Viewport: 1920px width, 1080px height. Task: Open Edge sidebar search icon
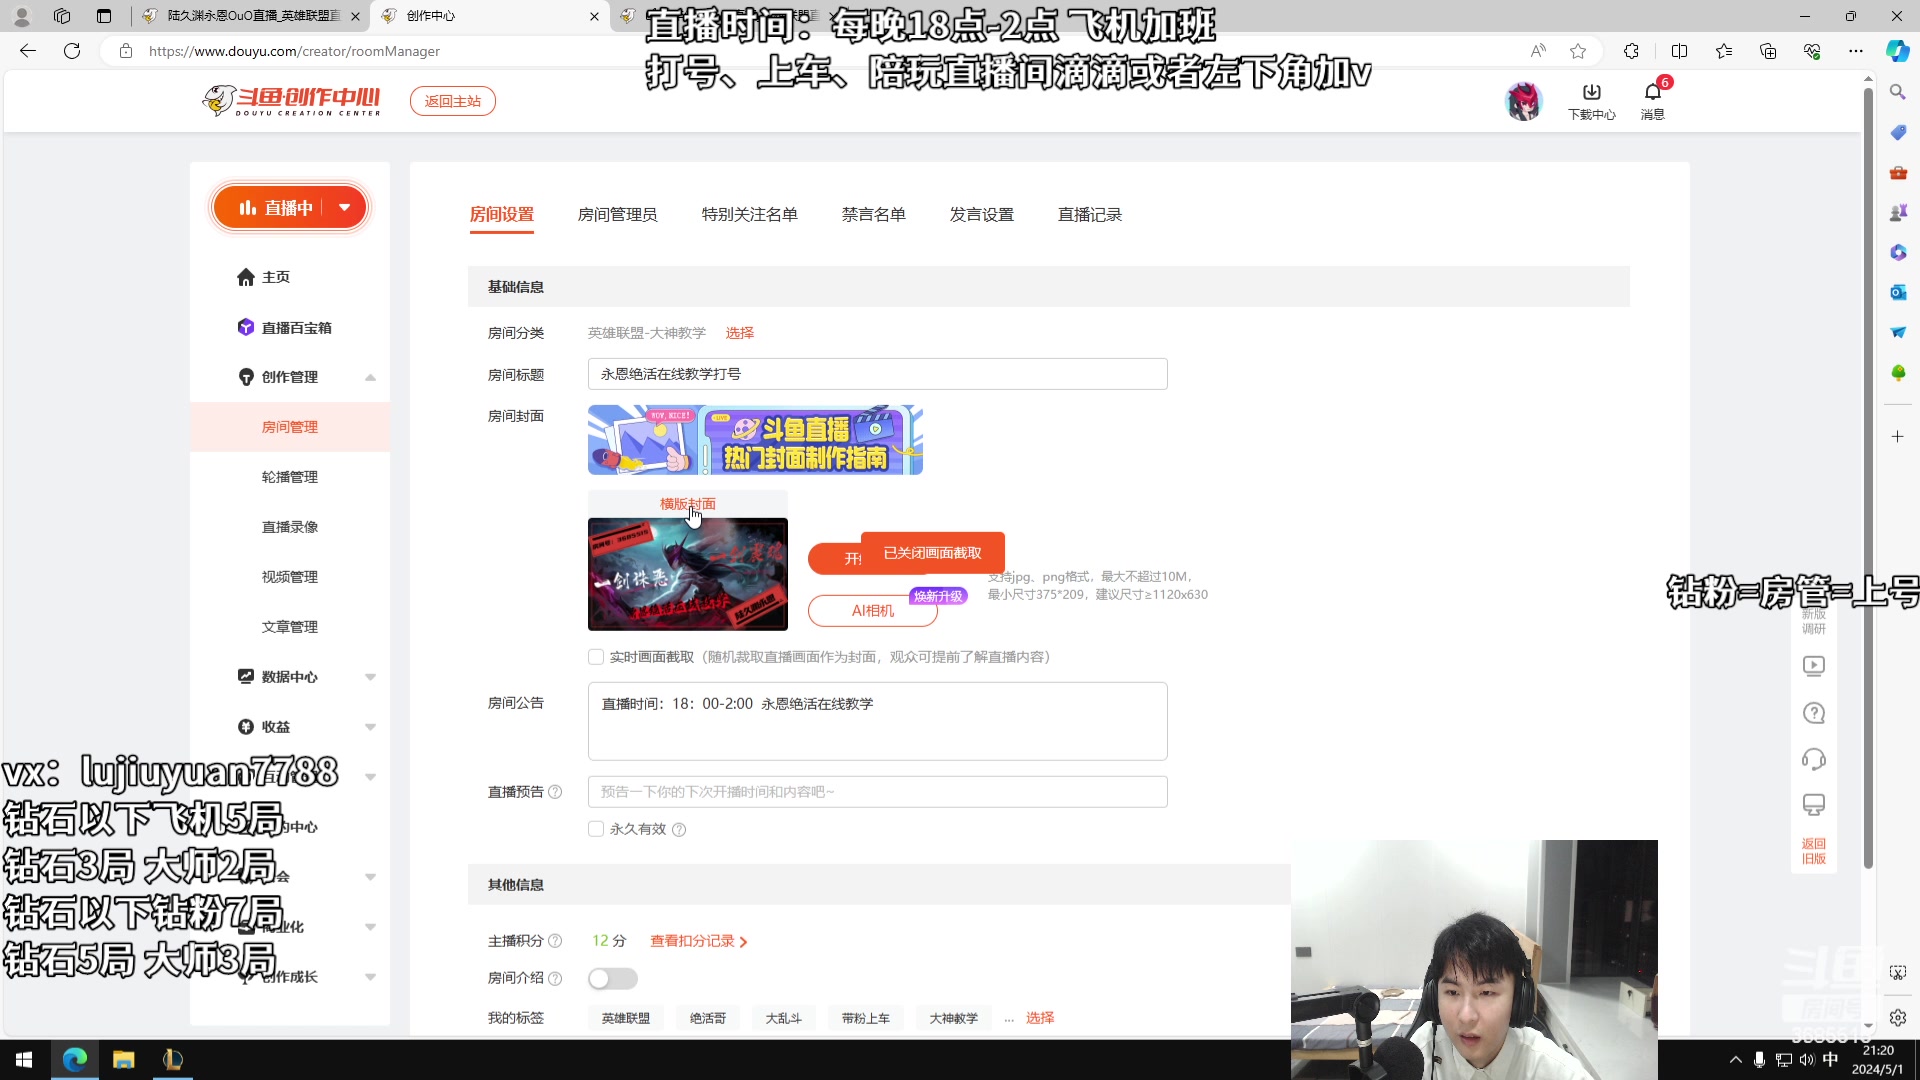[1897, 92]
